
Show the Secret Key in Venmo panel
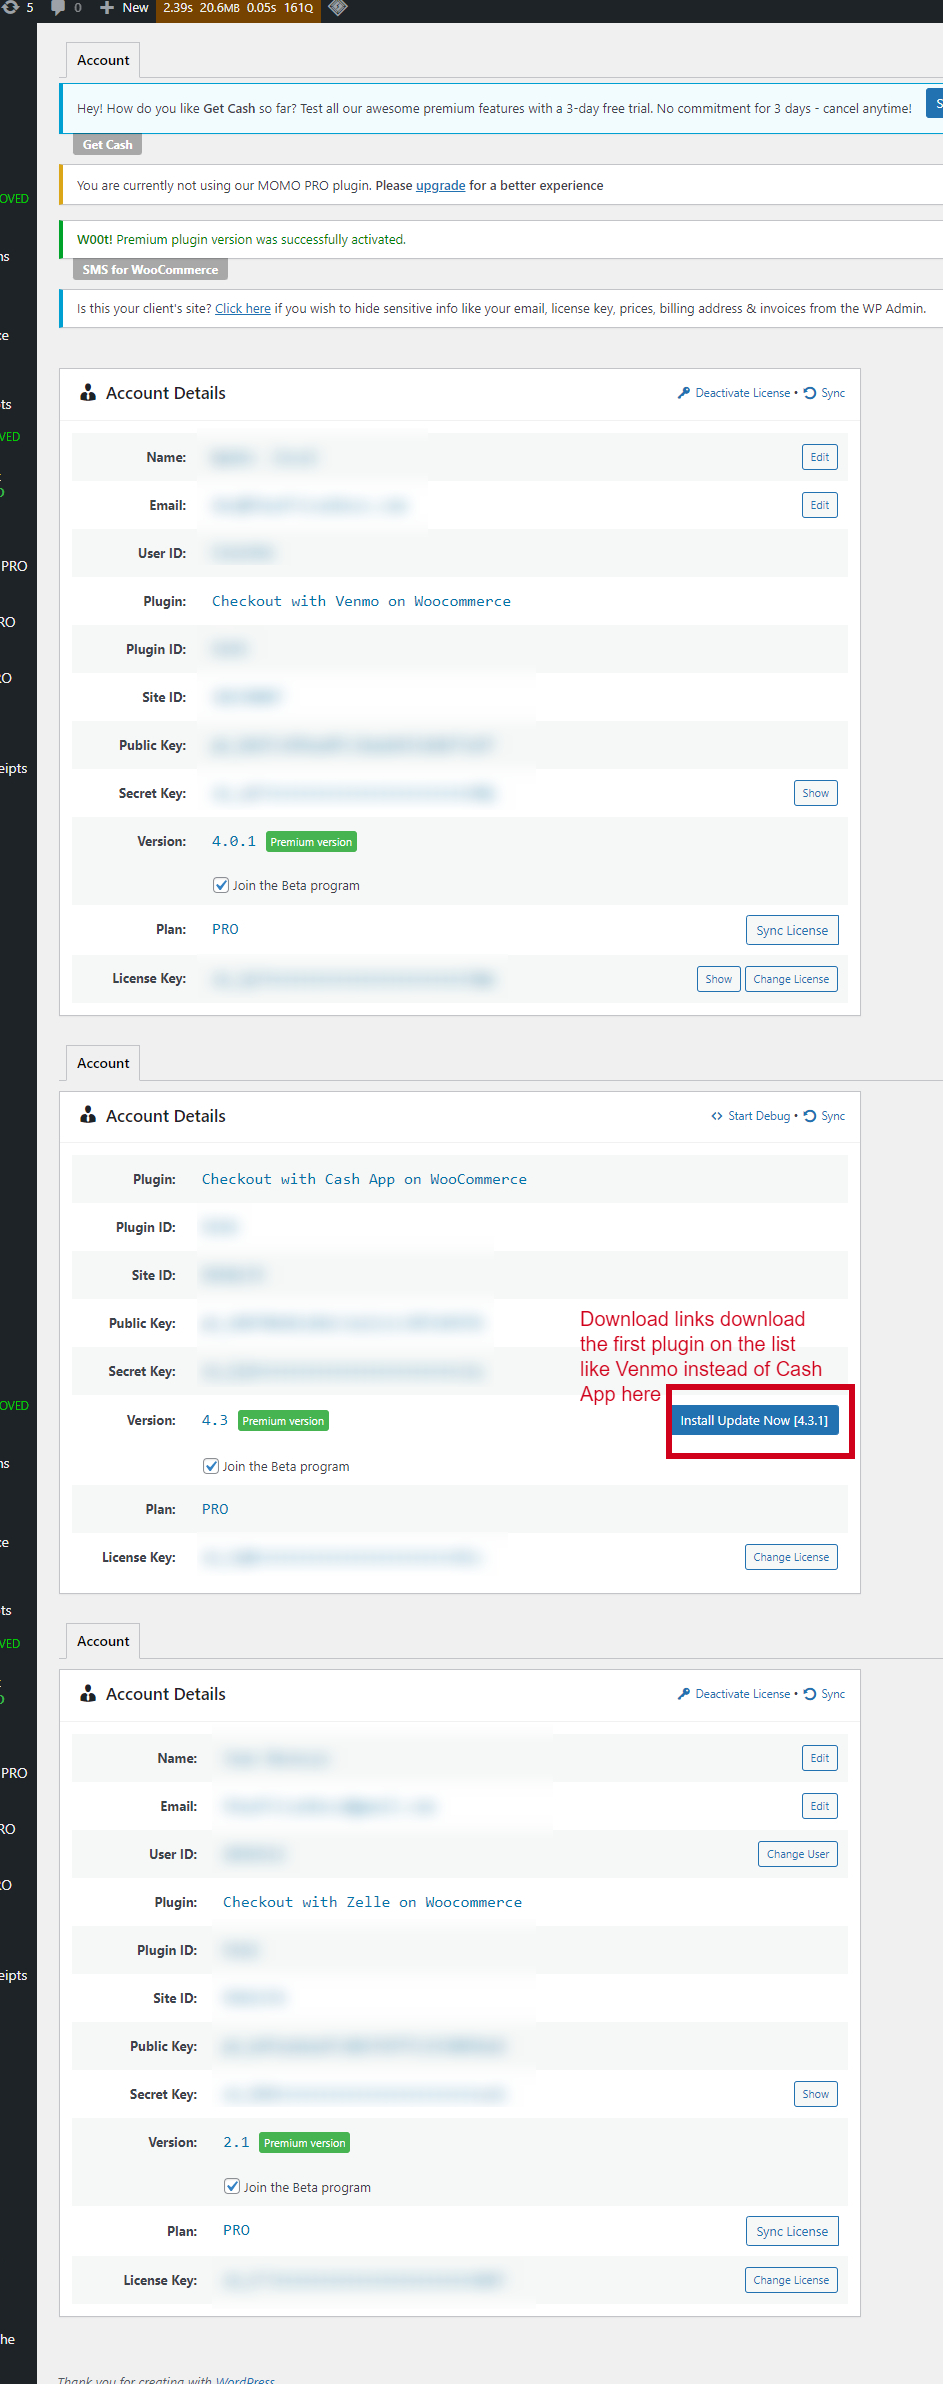[x=816, y=793]
